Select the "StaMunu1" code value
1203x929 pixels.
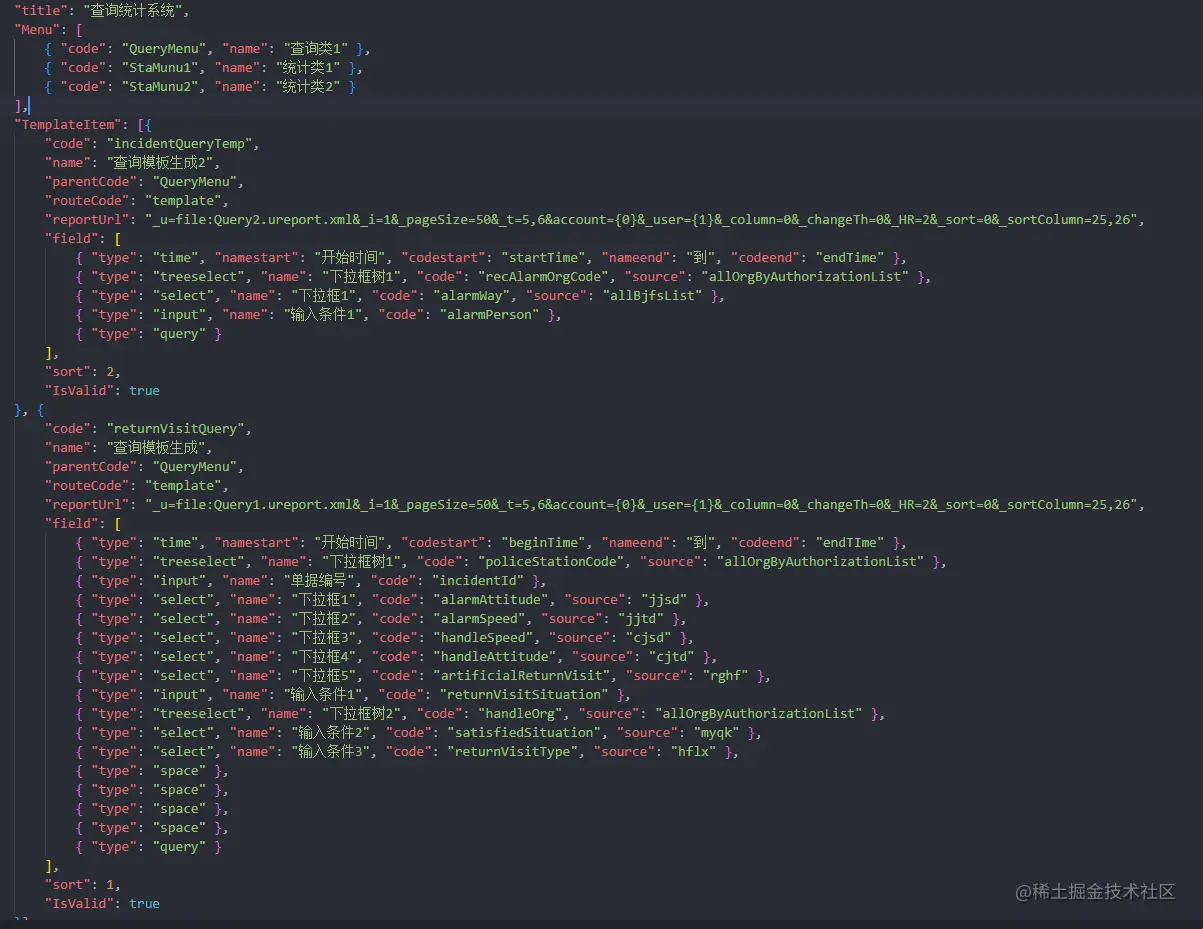[x=160, y=68]
